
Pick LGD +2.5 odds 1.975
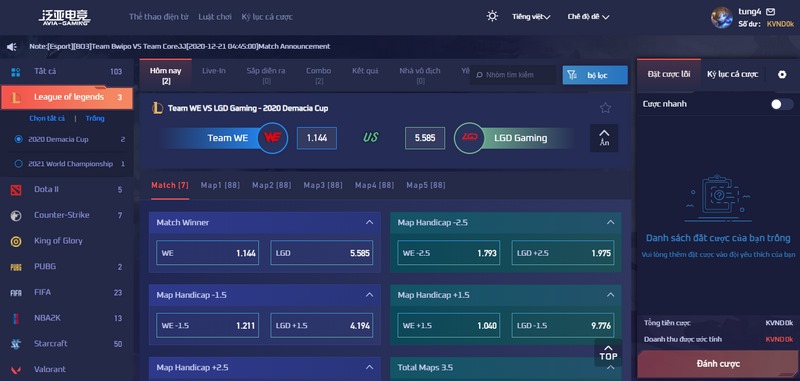563,253
